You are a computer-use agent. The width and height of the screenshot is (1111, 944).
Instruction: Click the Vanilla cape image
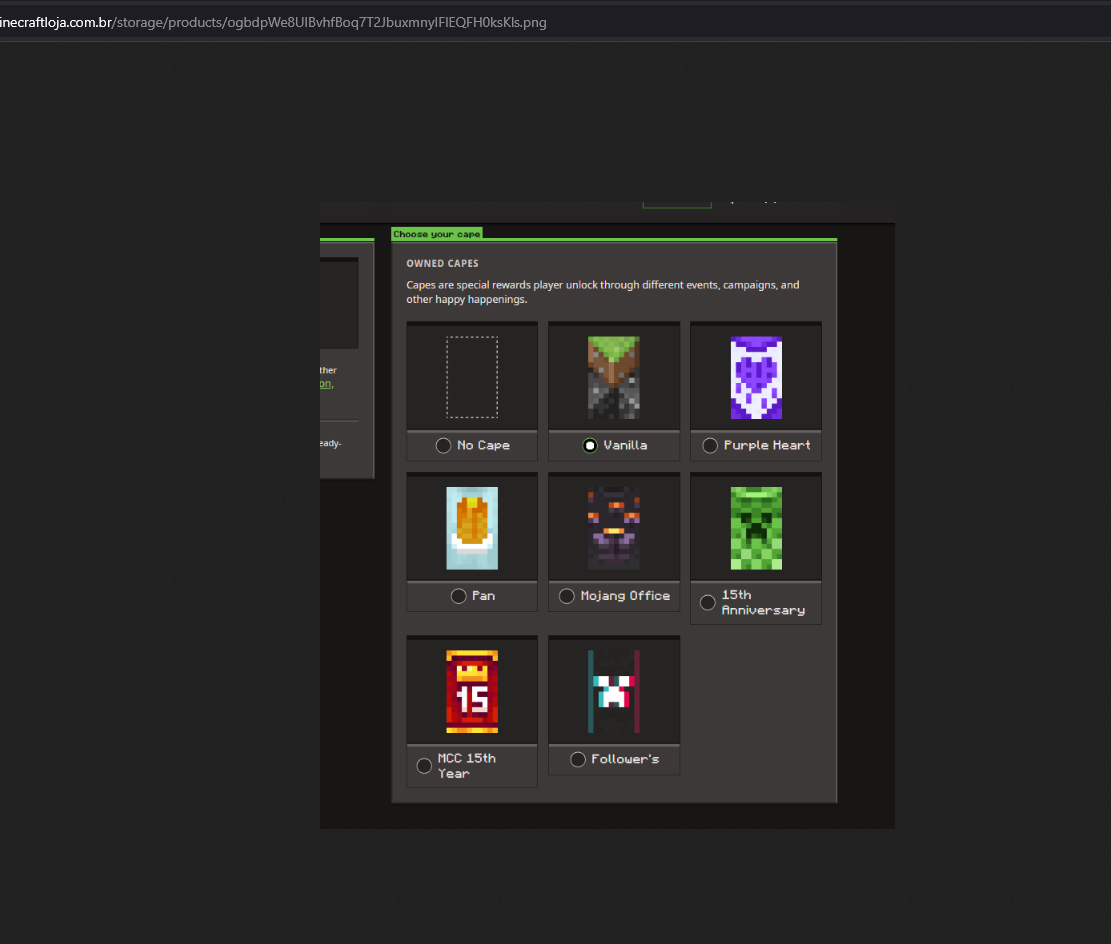[613, 377]
